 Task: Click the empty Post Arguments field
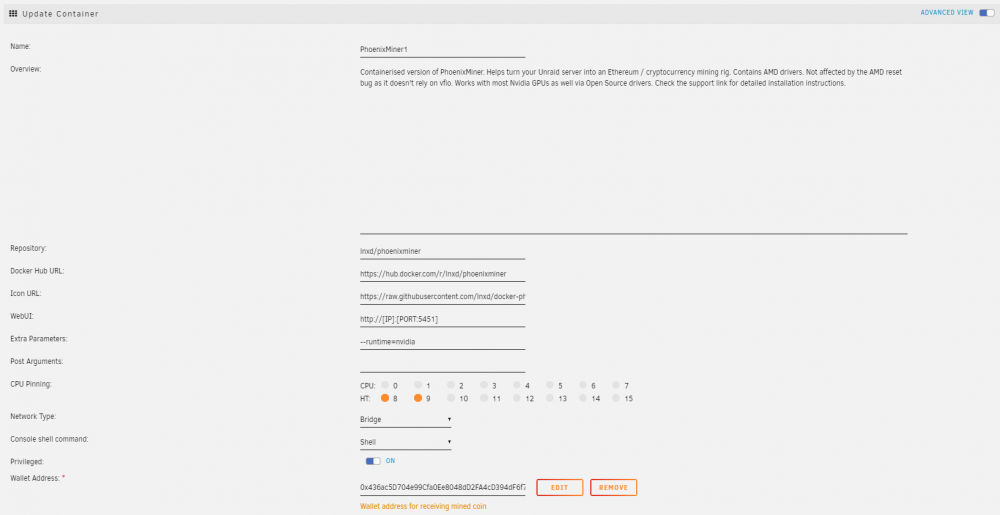[443, 364]
